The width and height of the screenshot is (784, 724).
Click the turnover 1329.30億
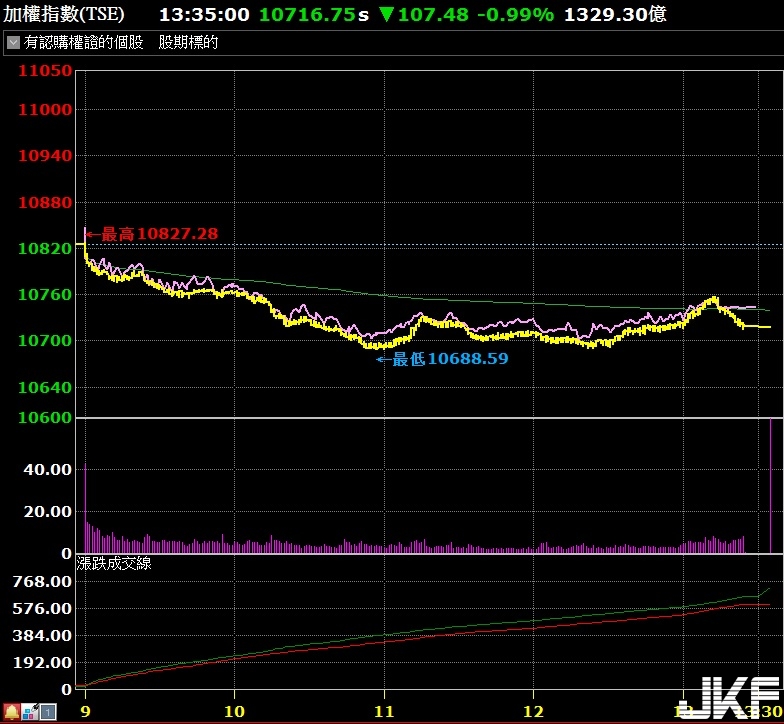615,14
